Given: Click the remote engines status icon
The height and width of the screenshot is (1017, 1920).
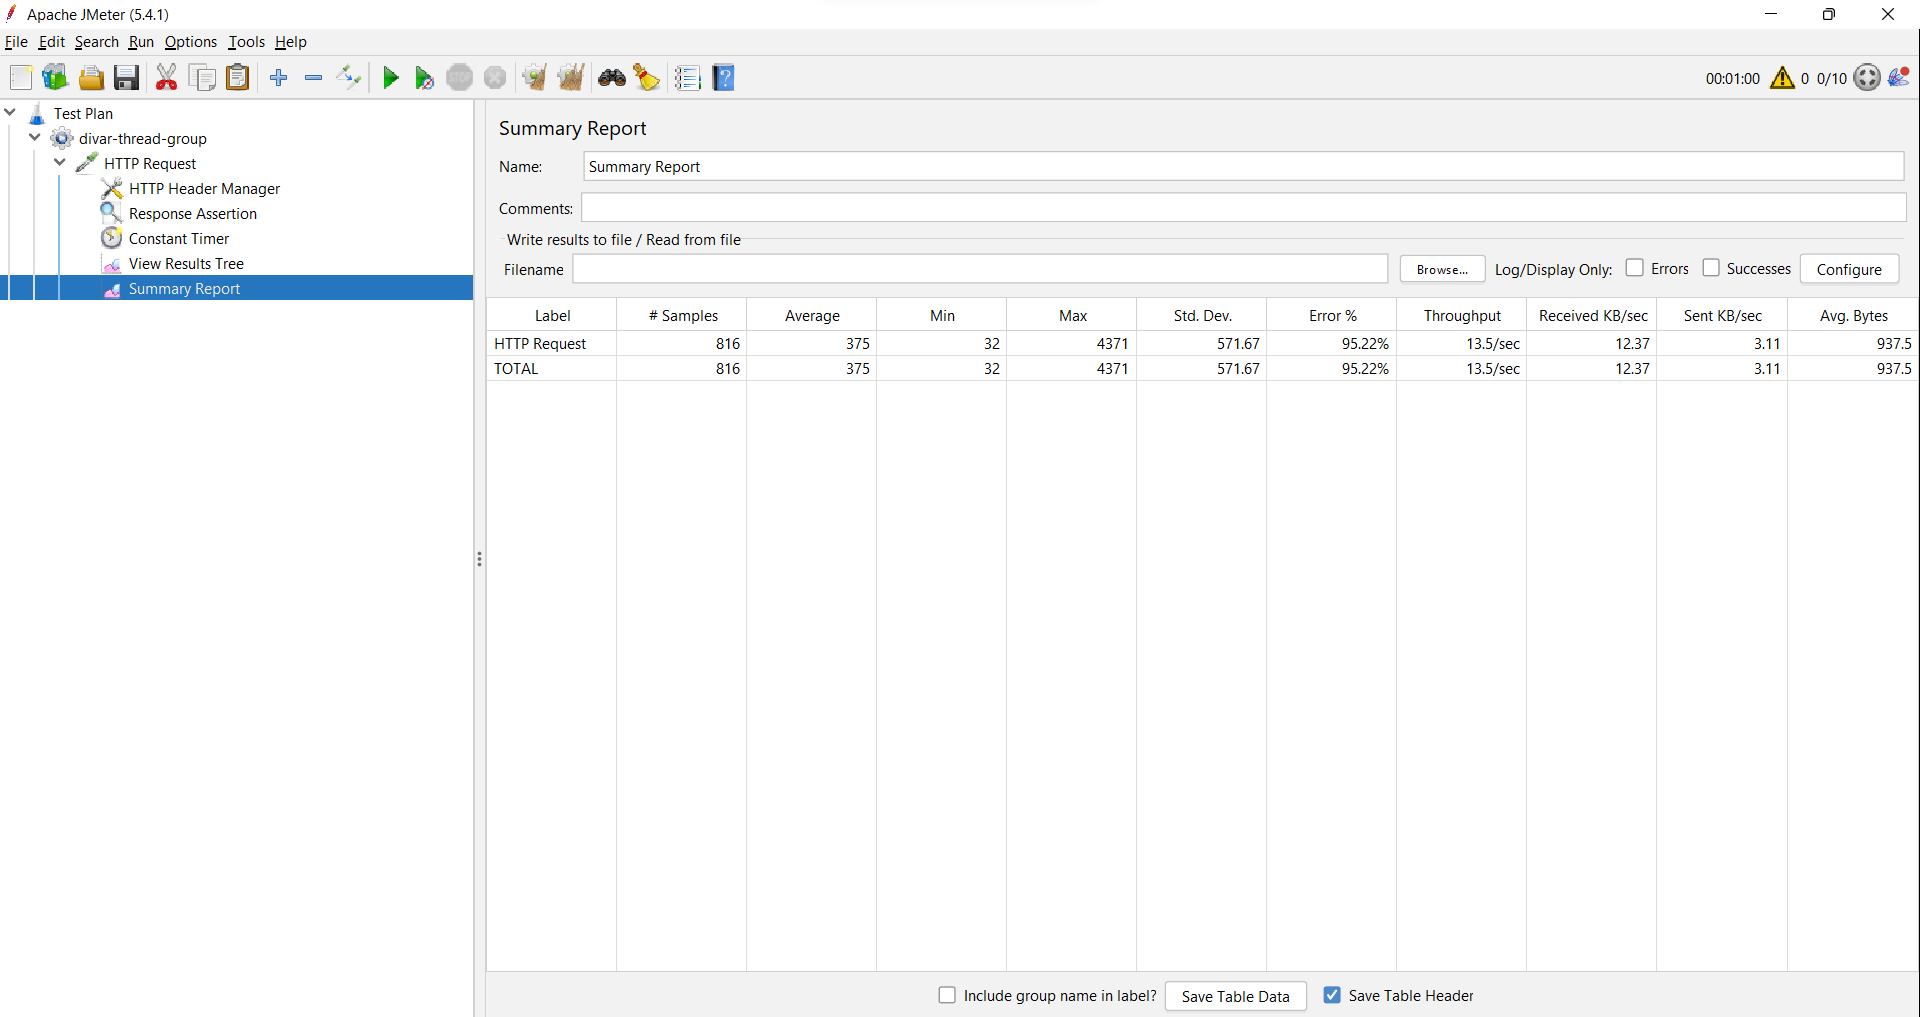Looking at the screenshot, I should 1867,78.
